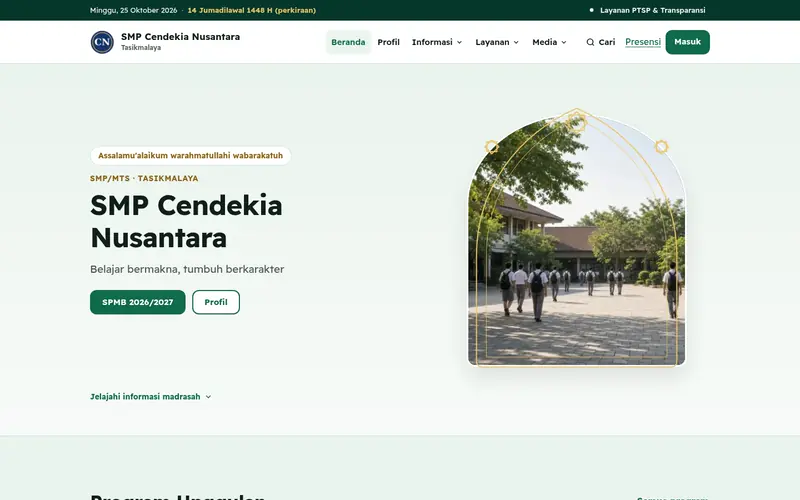The width and height of the screenshot is (800, 500).
Task: Click the SPMB 2026/2027 button
Action: point(138,302)
